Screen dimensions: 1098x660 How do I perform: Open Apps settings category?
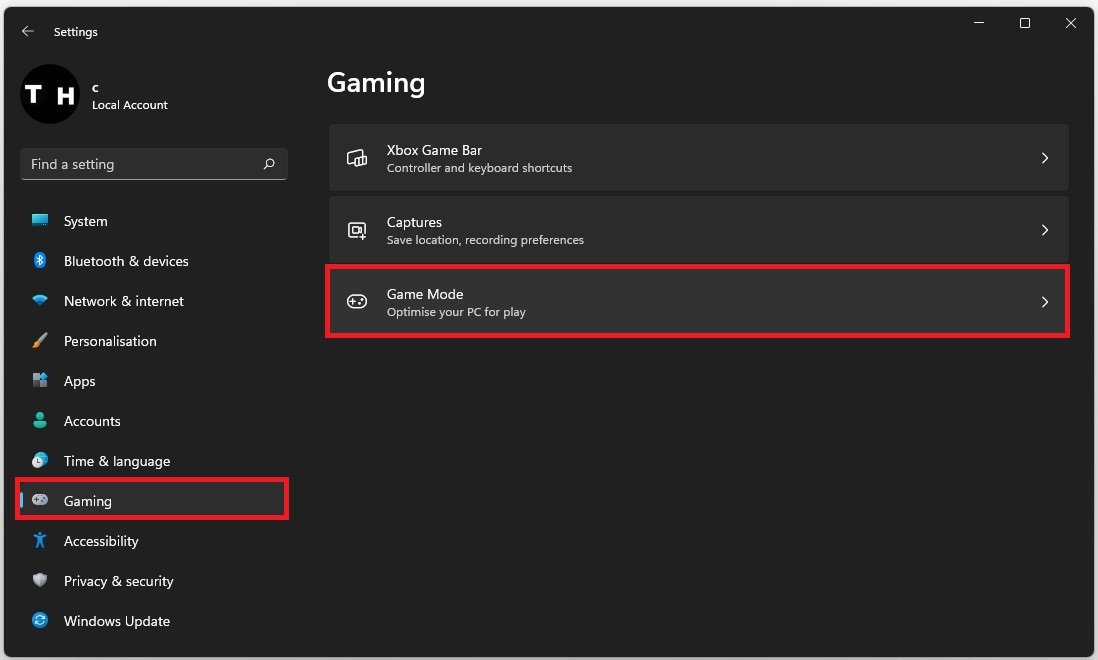point(153,381)
